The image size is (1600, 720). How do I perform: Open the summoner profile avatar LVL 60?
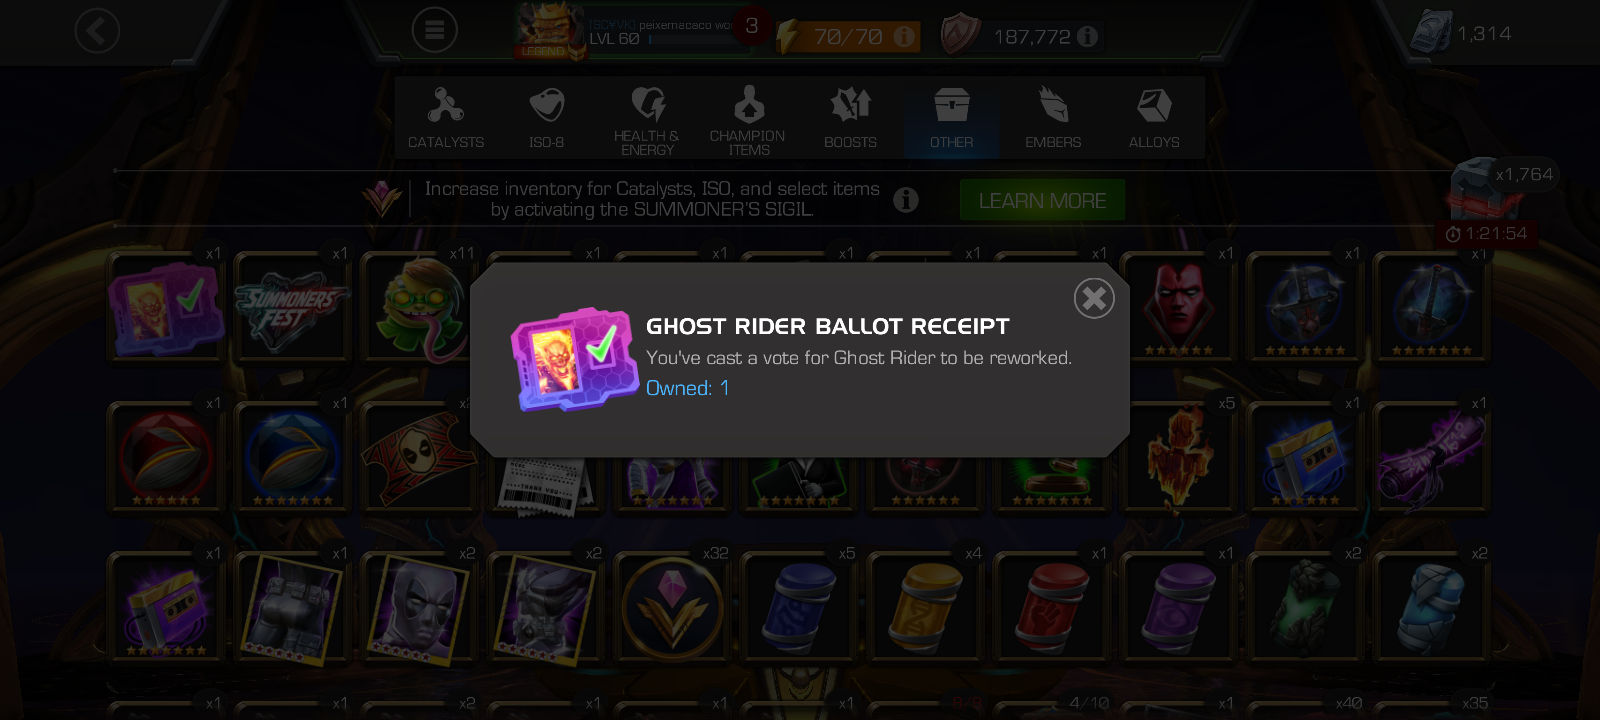pos(549,32)
